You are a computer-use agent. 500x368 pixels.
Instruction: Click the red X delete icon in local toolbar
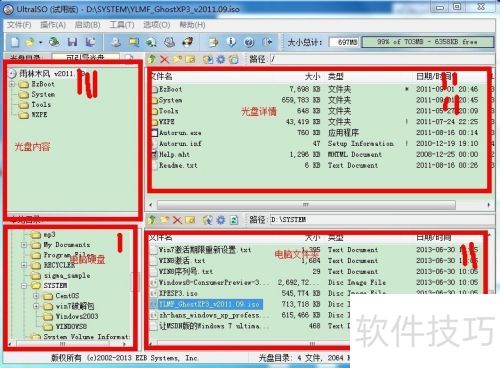(x=177, y=220)
